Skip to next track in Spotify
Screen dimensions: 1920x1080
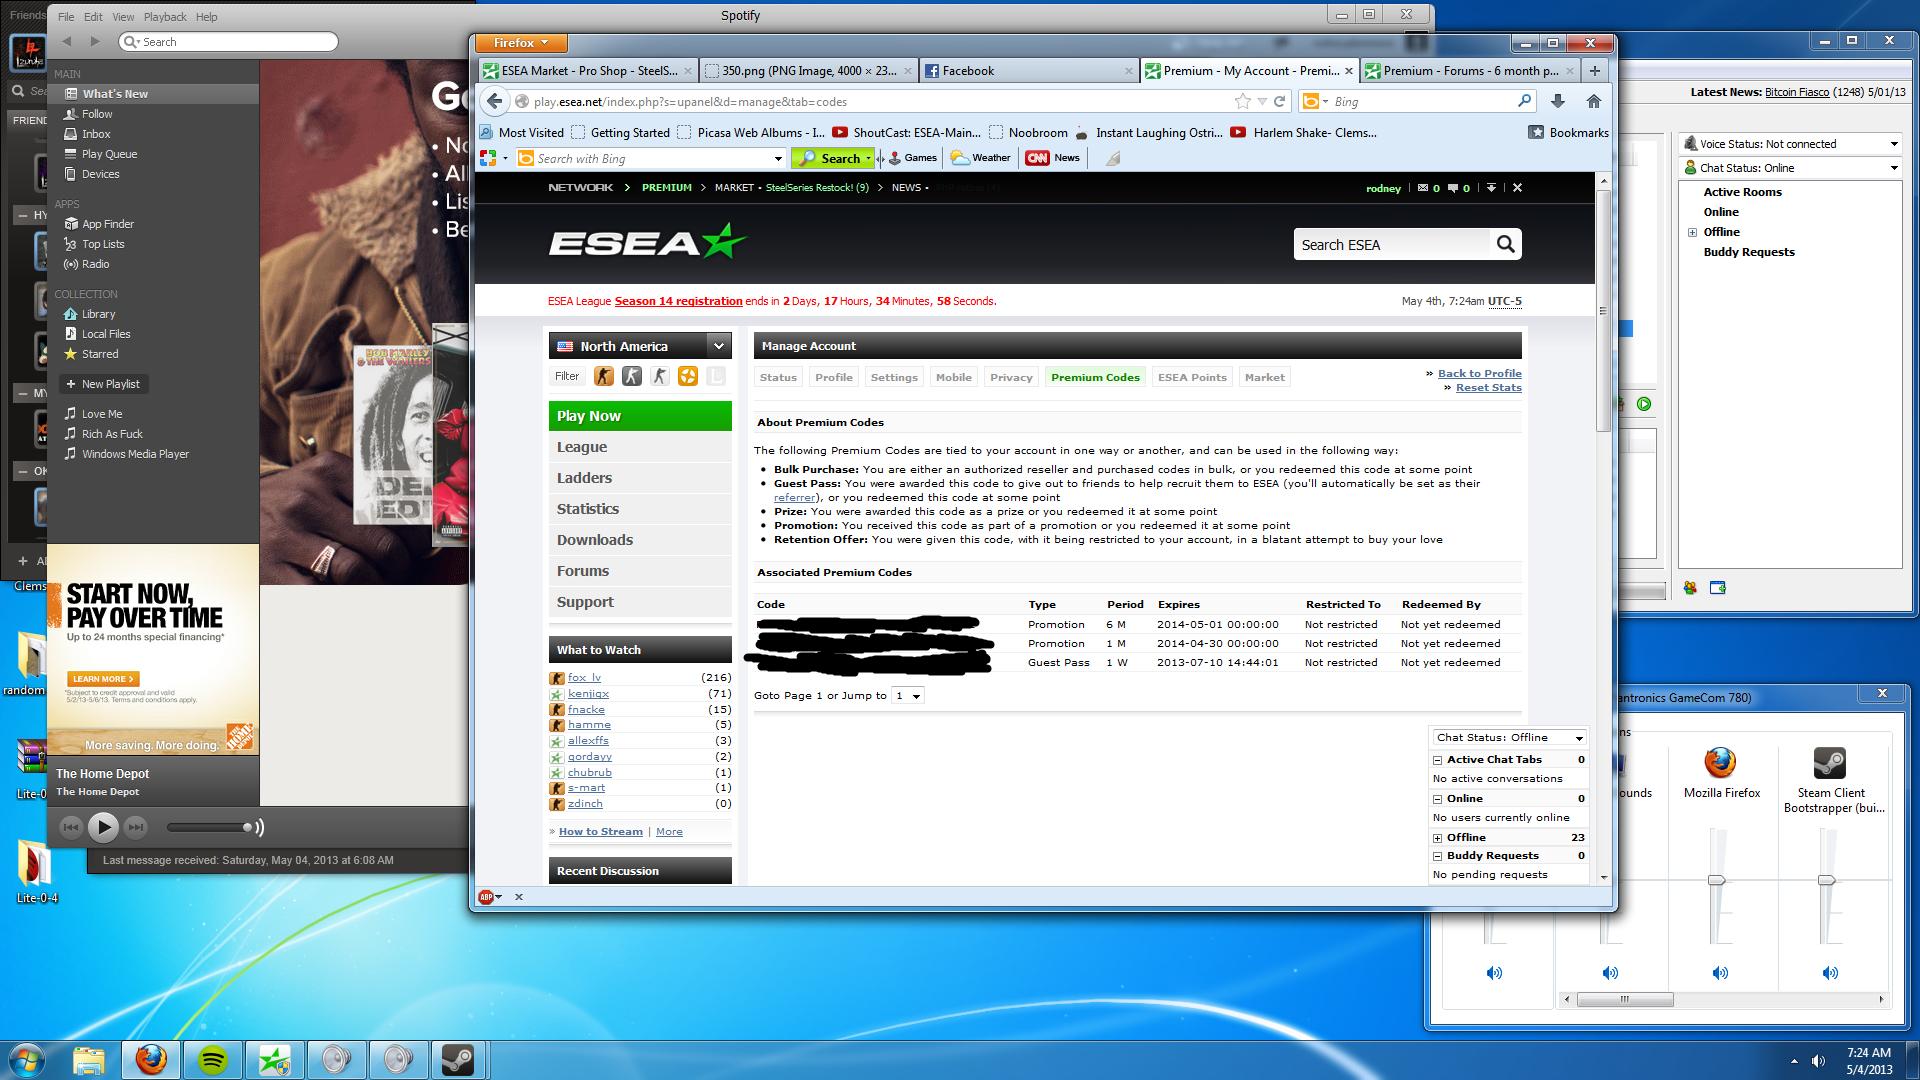[x=136, y=827]
